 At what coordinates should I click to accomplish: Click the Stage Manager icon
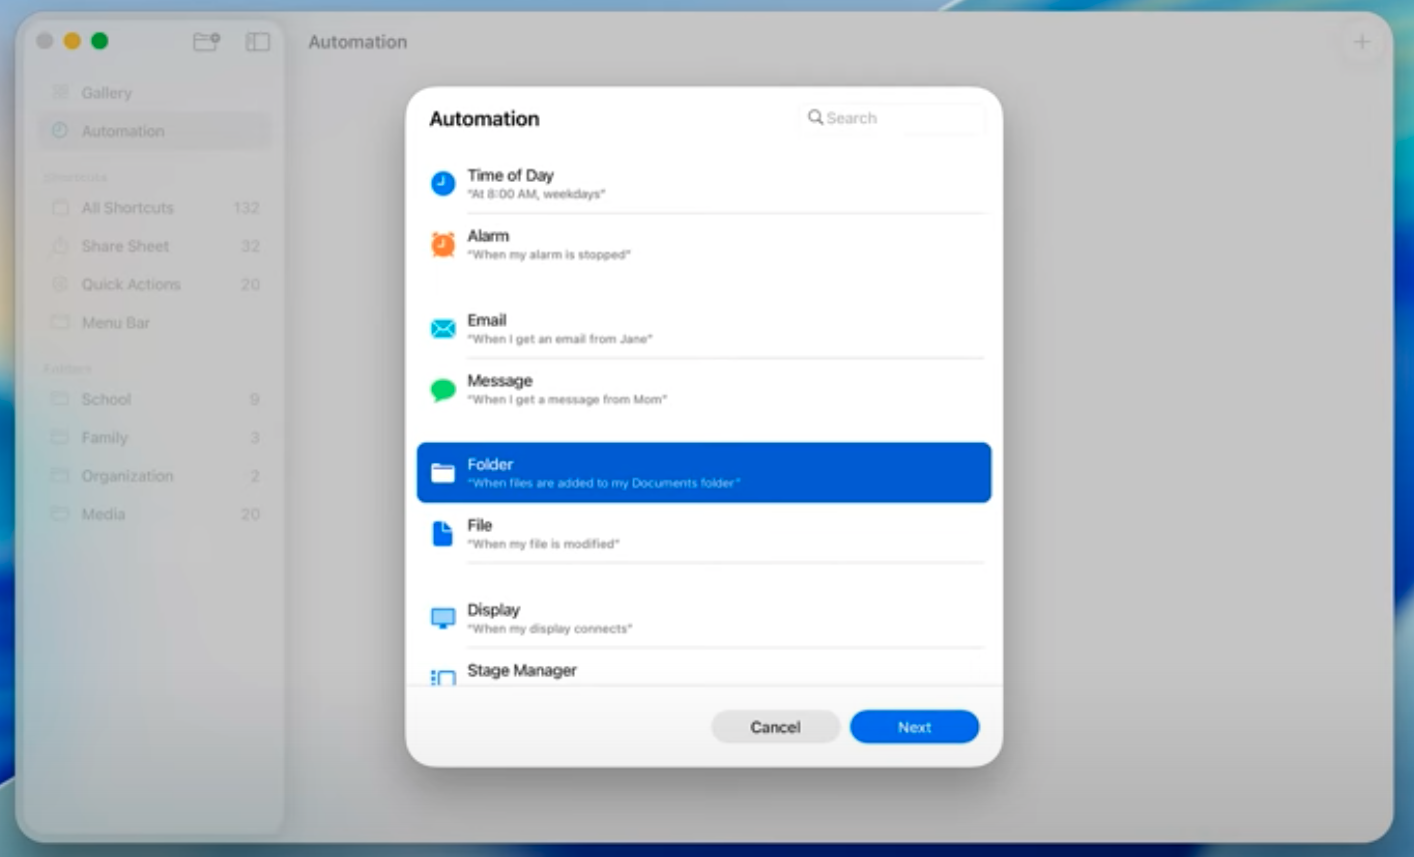pyautogui.click(x=443, y=677)
